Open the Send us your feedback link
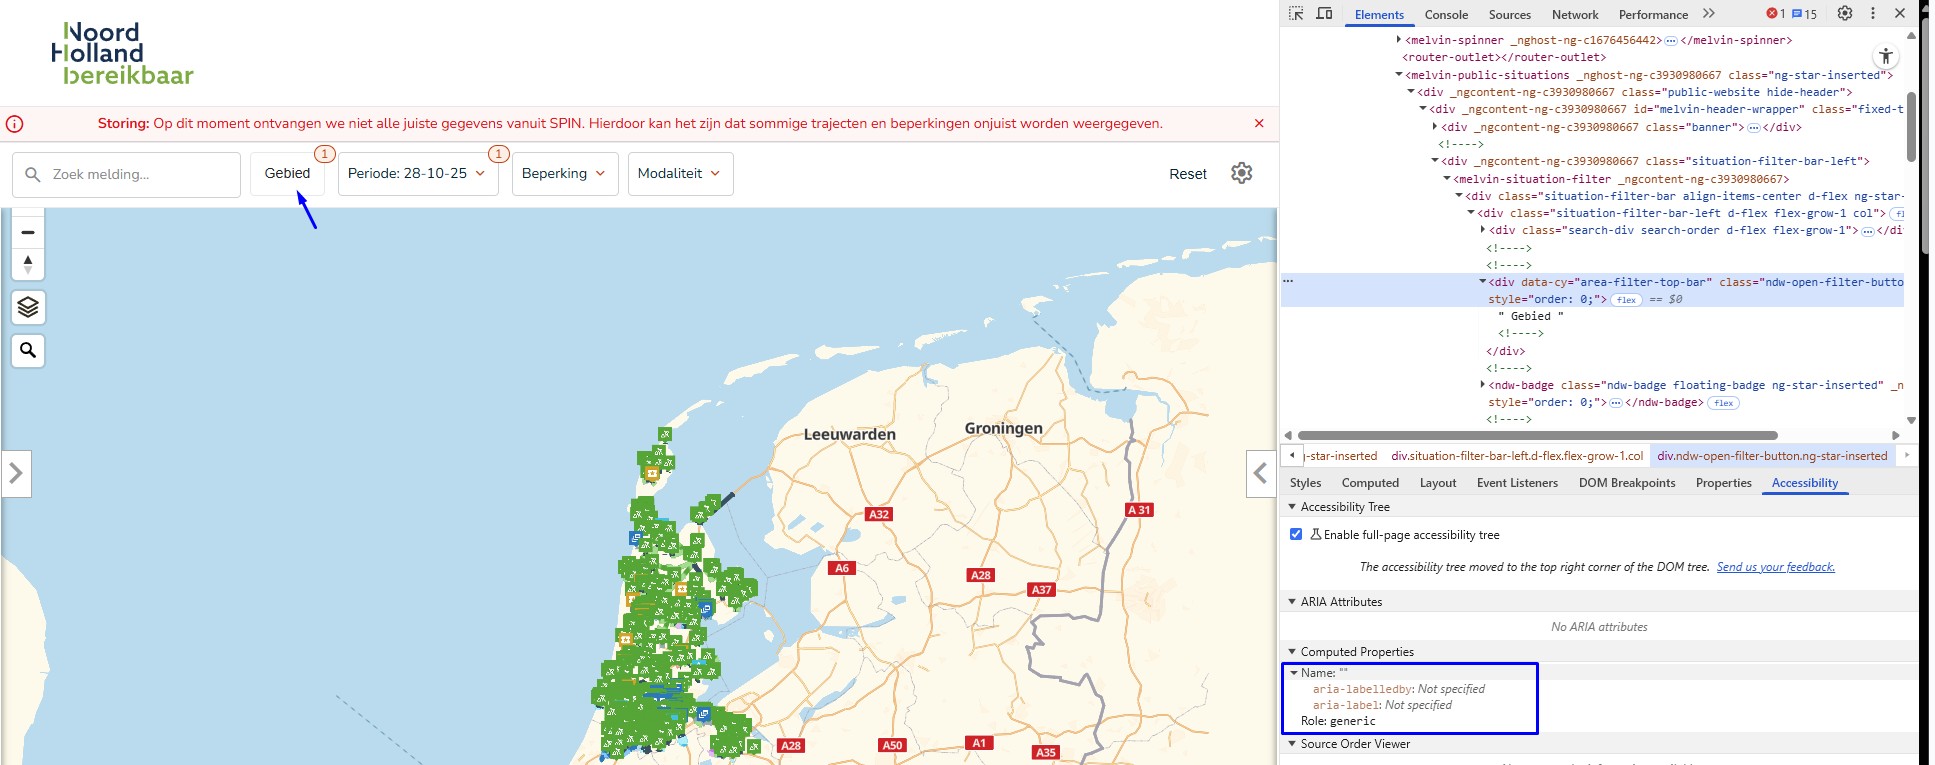The height and width of the screenshot is (765, 1935). click(x=1775, y=567)
